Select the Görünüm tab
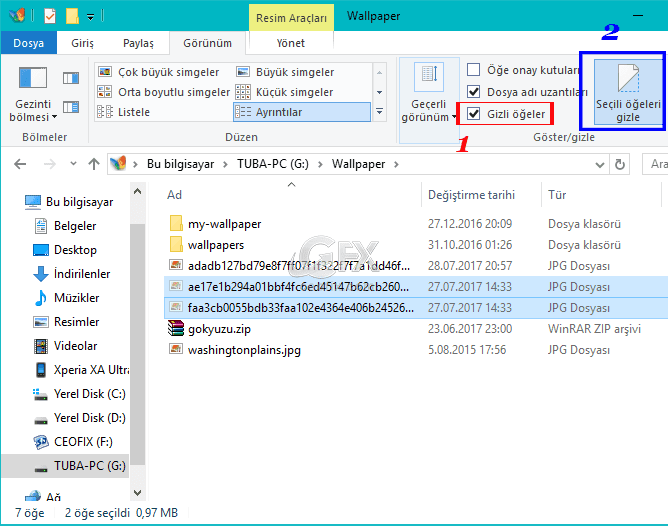 point(207,43)
